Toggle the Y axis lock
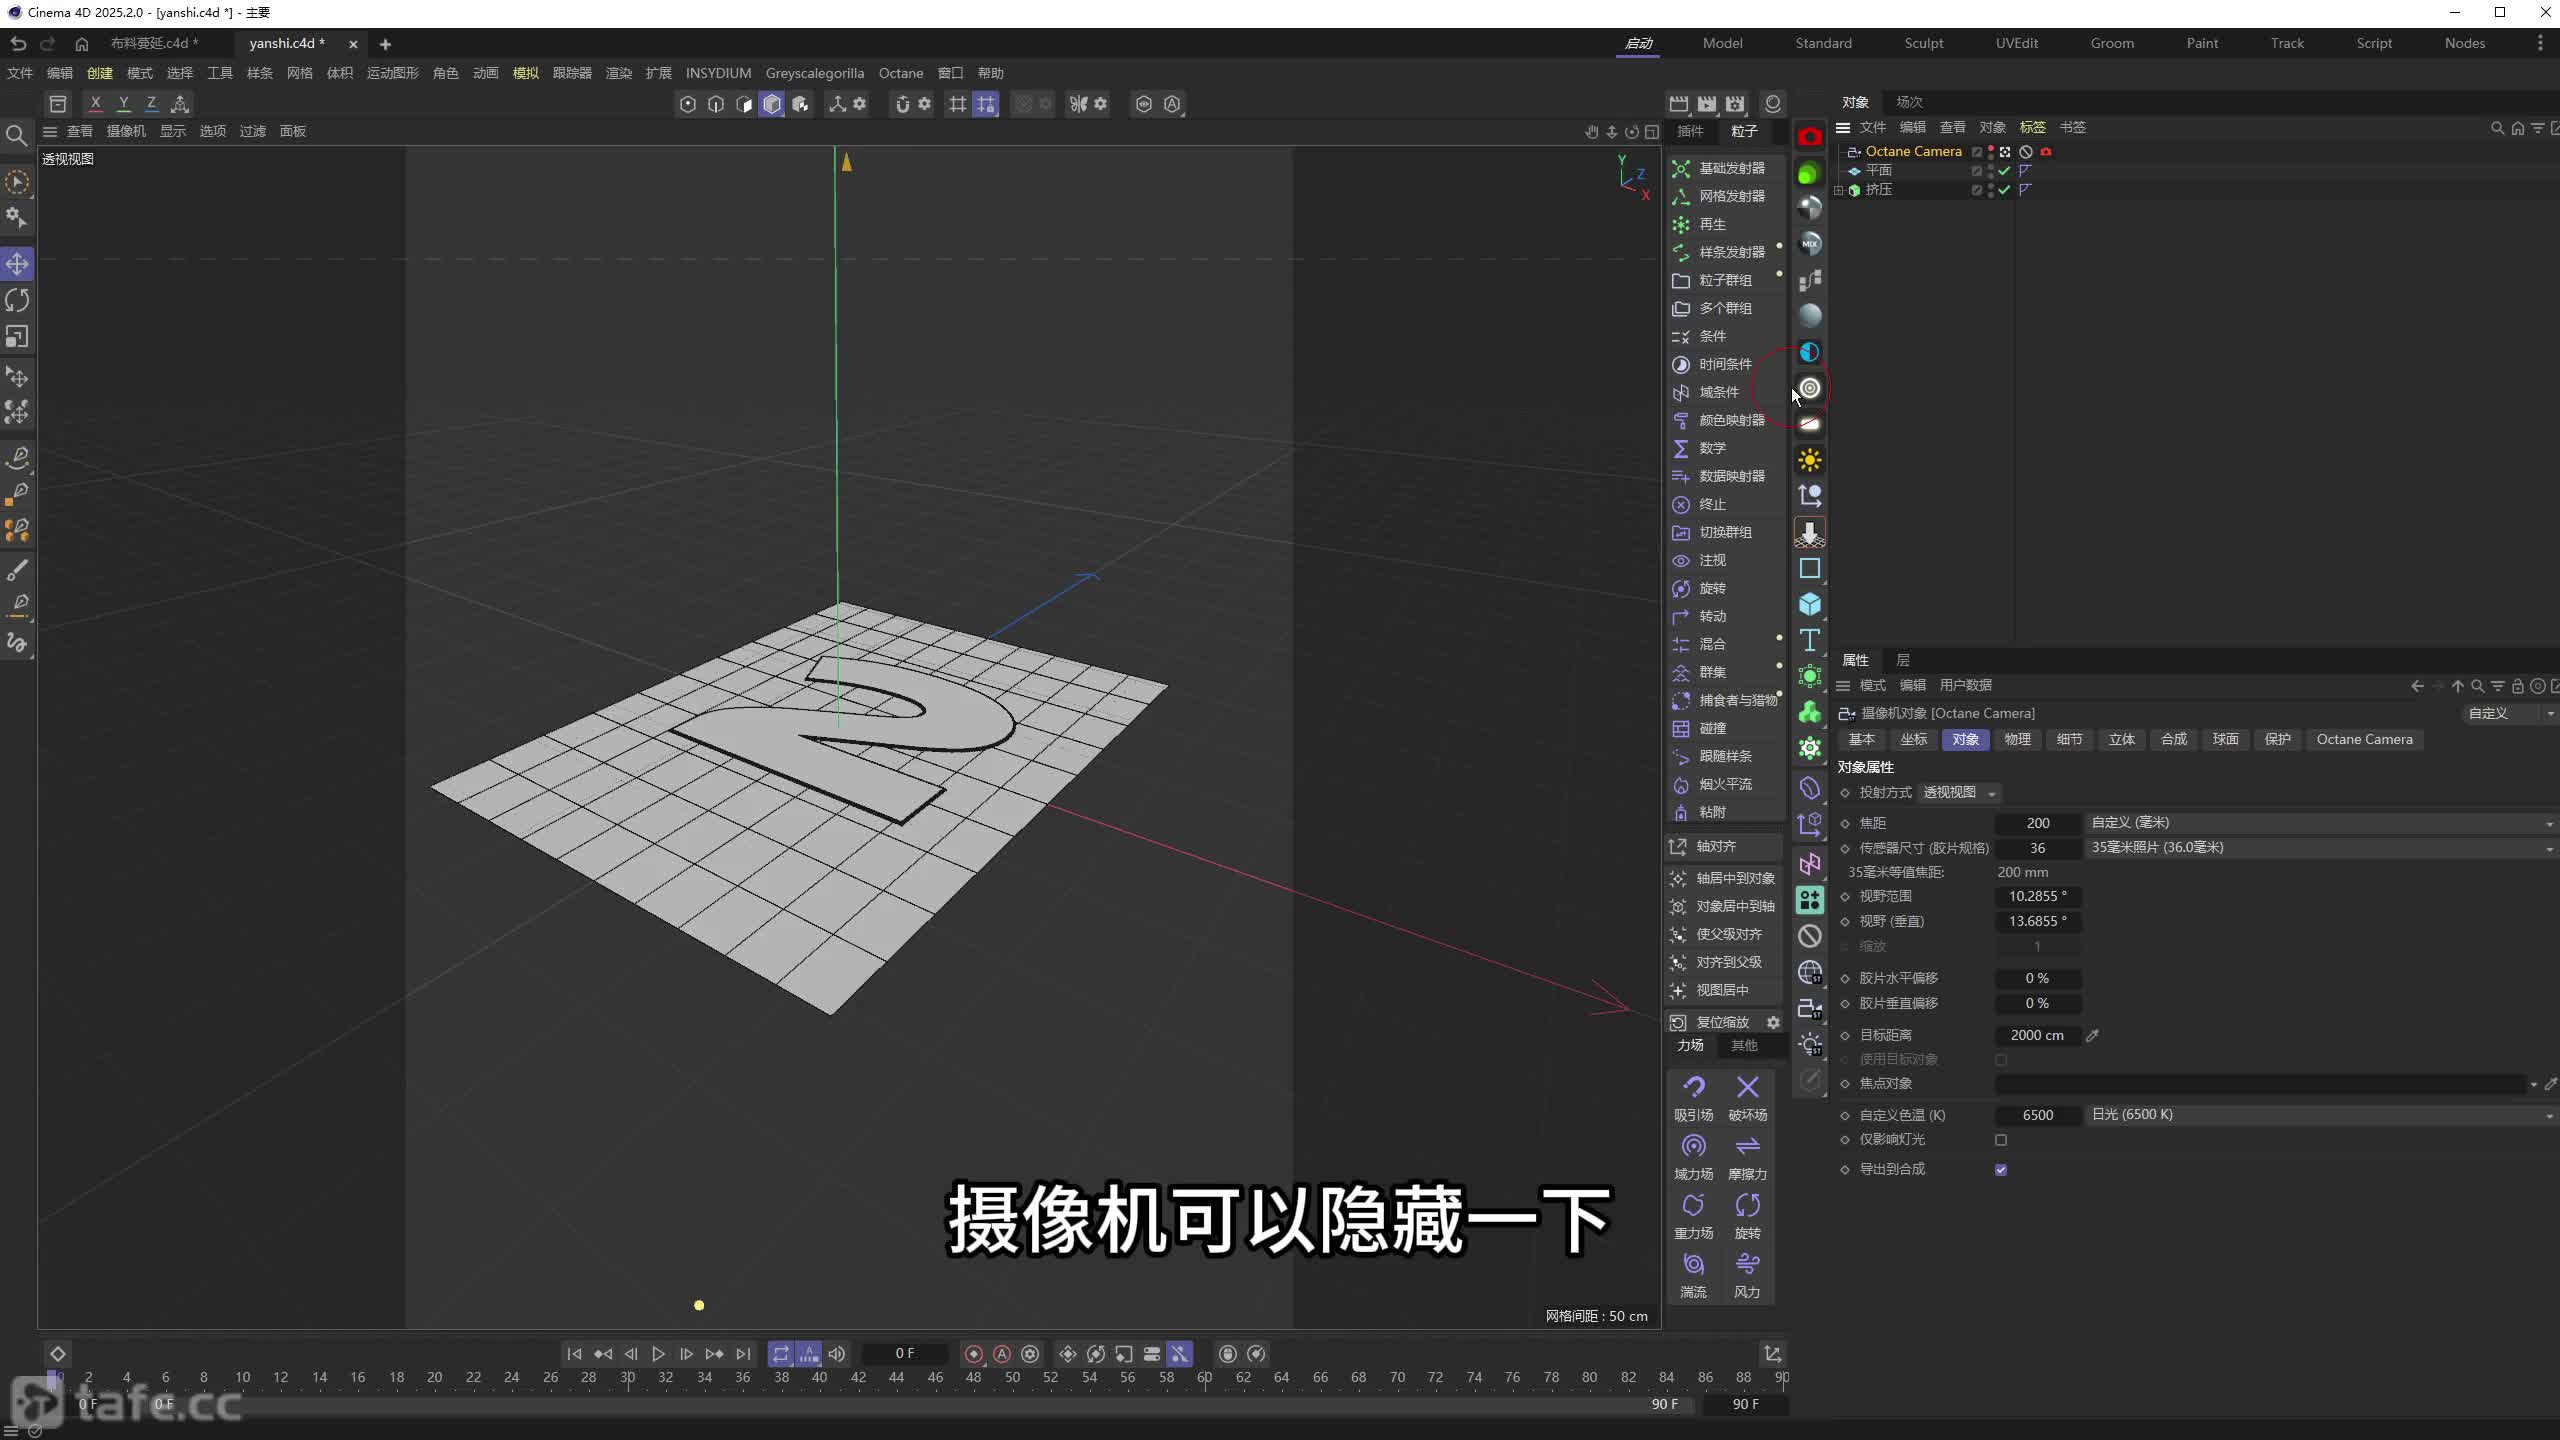Viewport: 2560px width, 1440px height. coord(123,103)
